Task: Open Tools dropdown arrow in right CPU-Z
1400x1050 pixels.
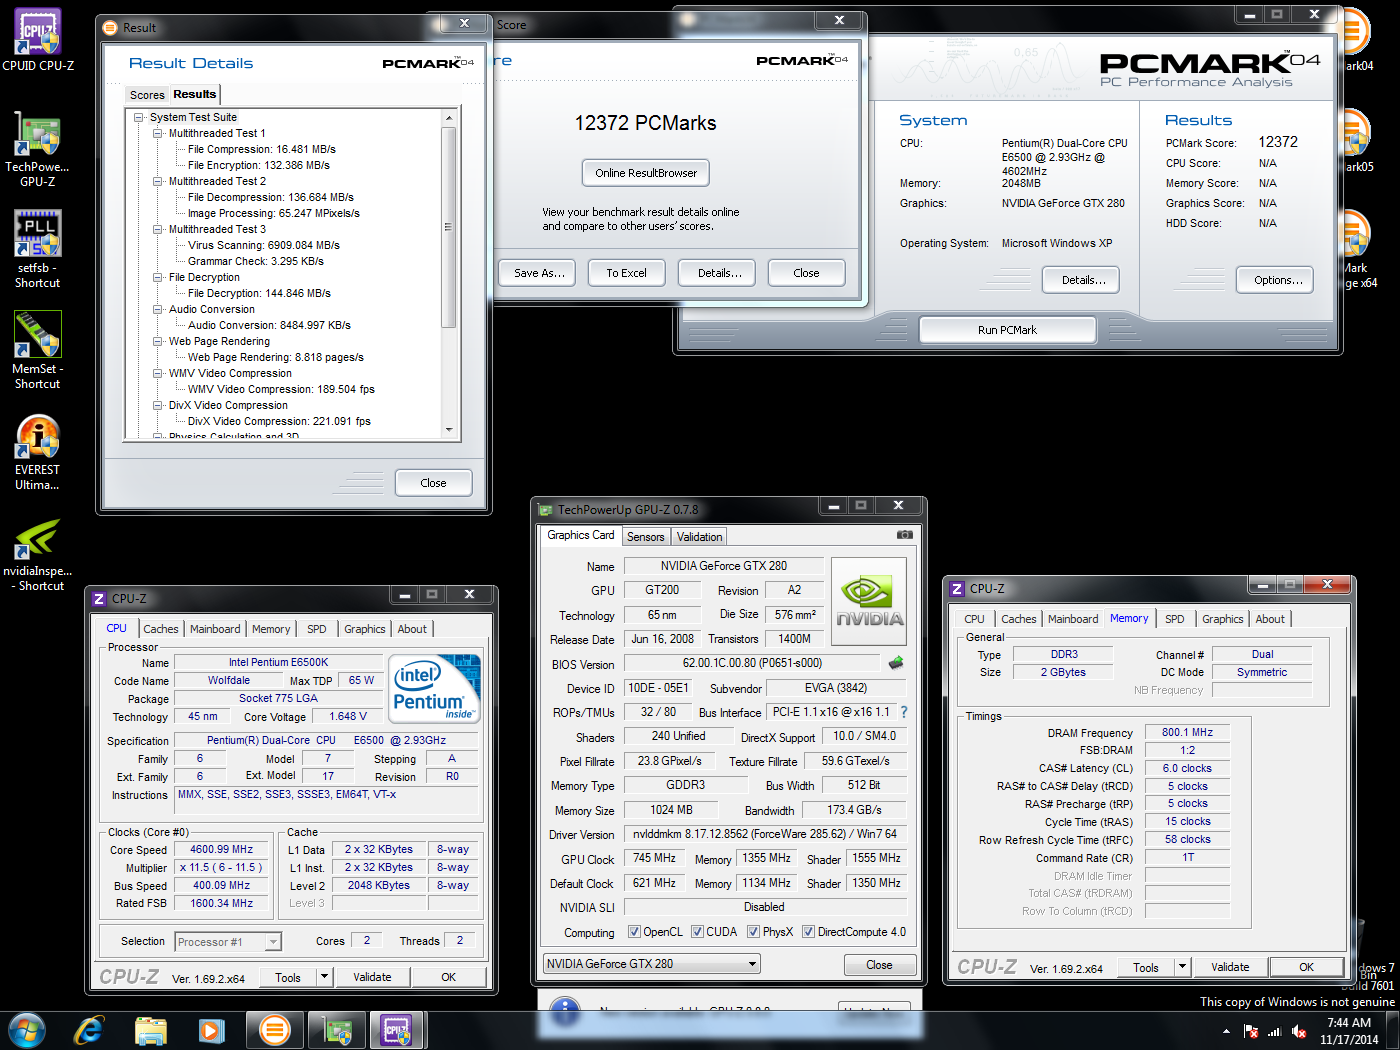Action: click(1182, 967)
